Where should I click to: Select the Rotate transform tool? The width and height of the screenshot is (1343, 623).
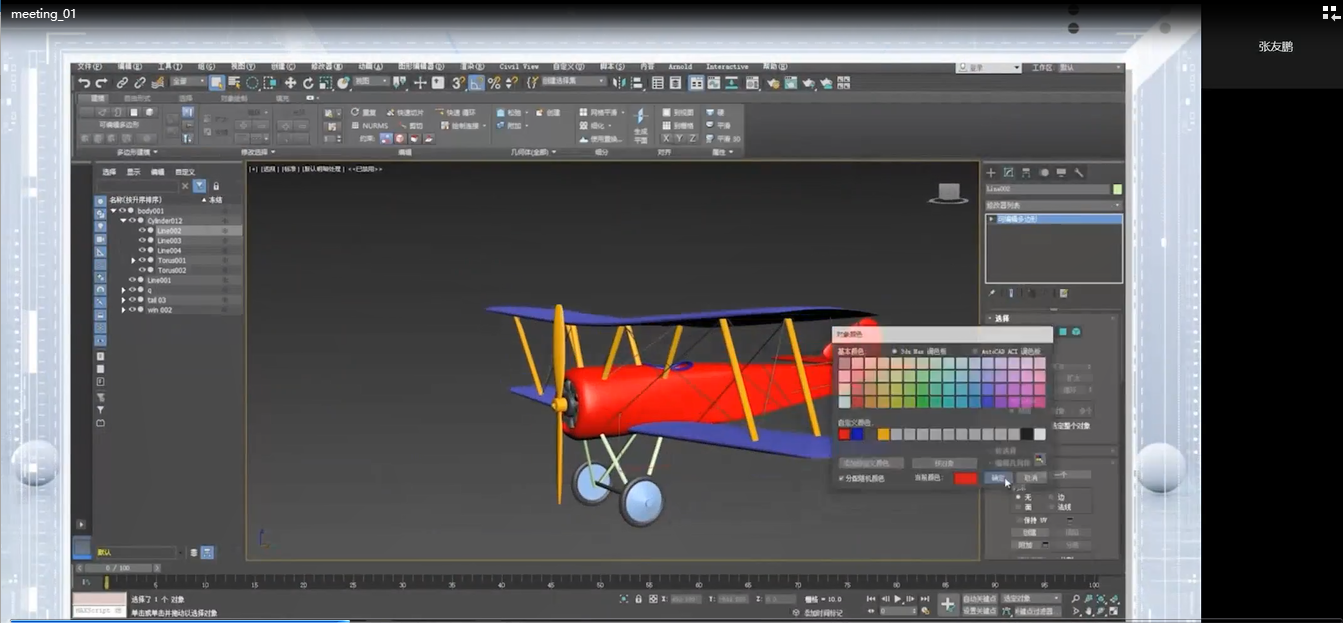(x=308, y=83)
